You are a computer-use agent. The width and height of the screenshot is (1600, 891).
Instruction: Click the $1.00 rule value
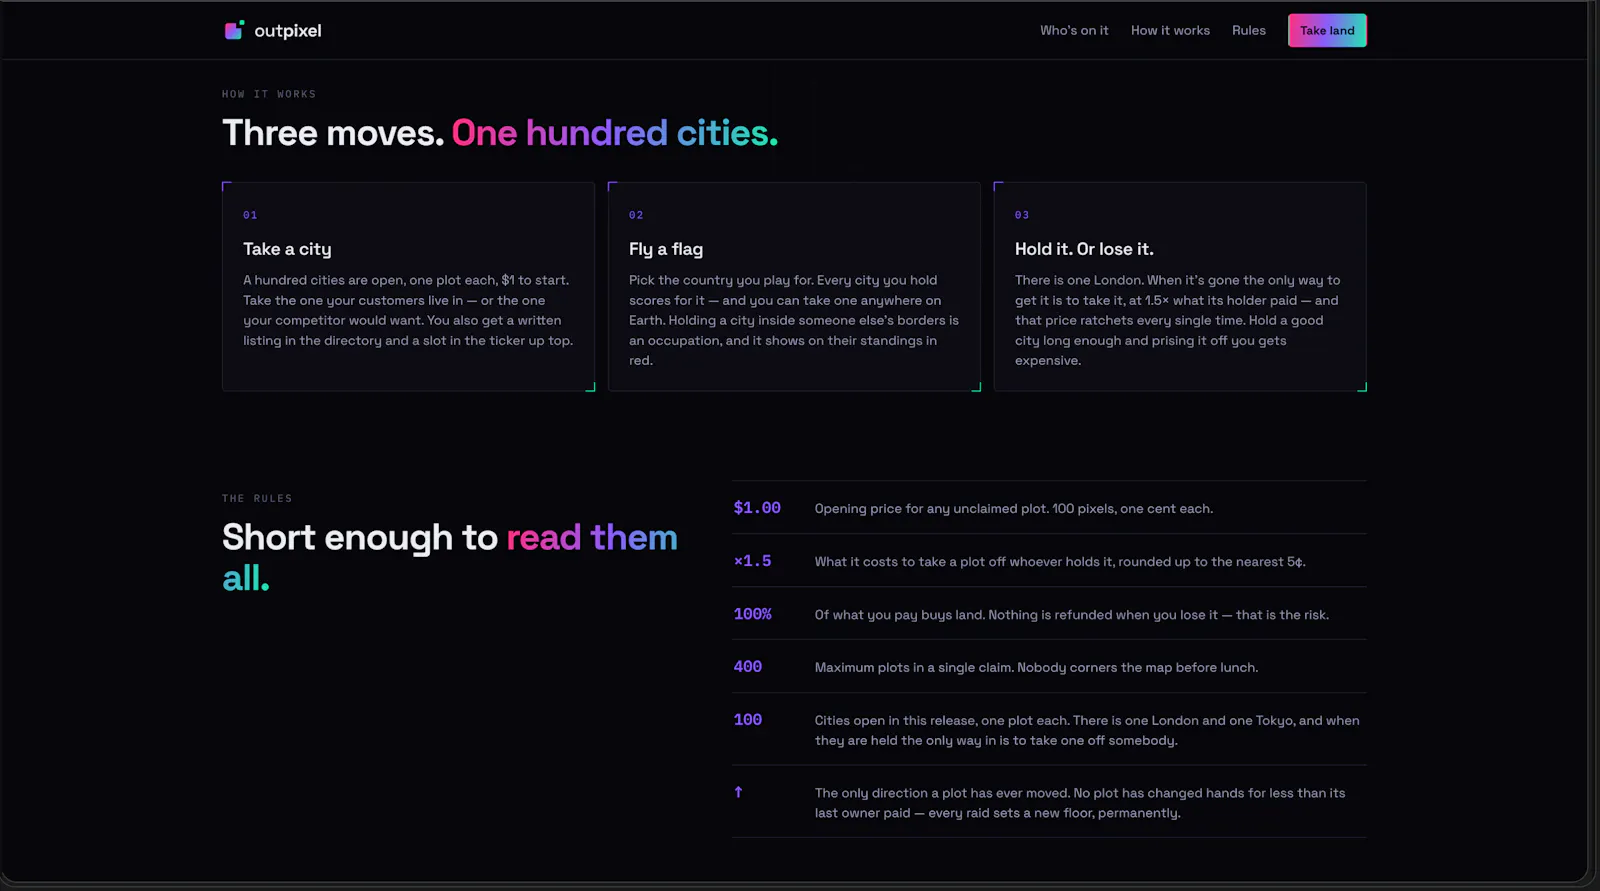tap(757, 508)
